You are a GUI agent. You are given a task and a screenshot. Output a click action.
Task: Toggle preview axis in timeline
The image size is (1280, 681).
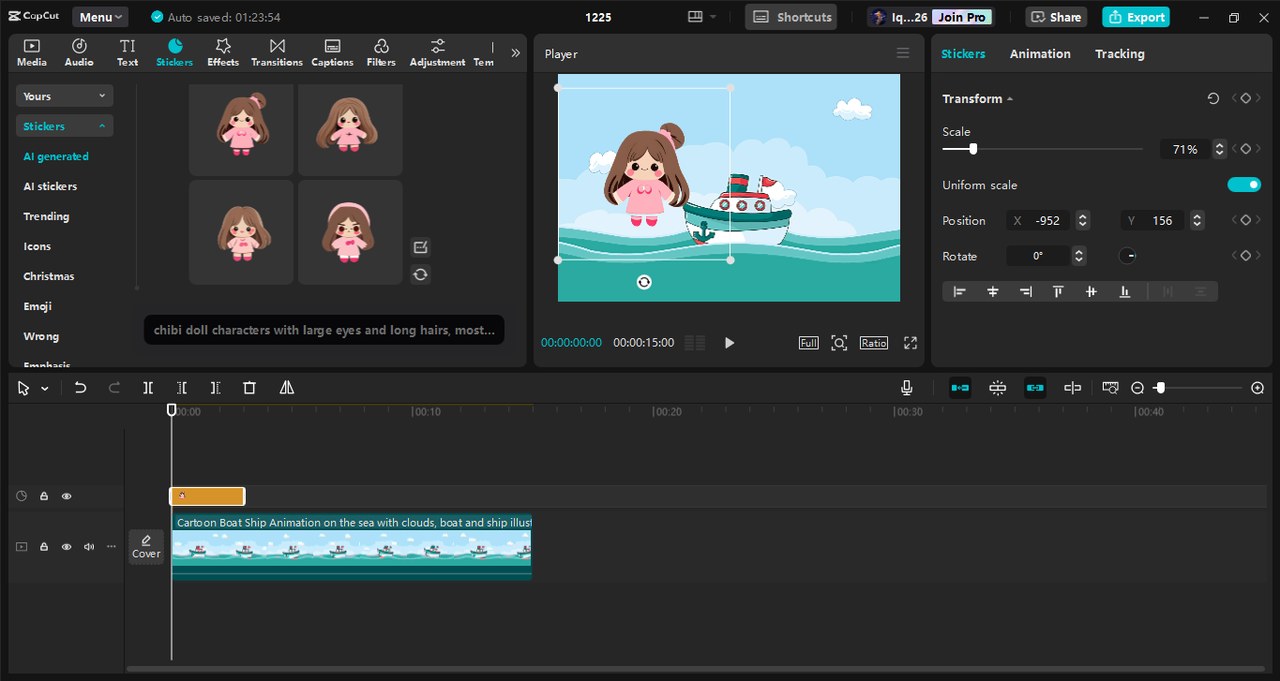[x=1072, y=388]
